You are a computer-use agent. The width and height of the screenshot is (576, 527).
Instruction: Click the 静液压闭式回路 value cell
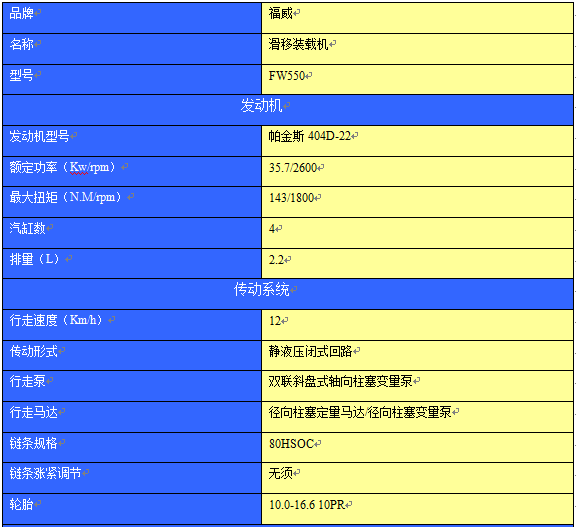tap(417, 355)
